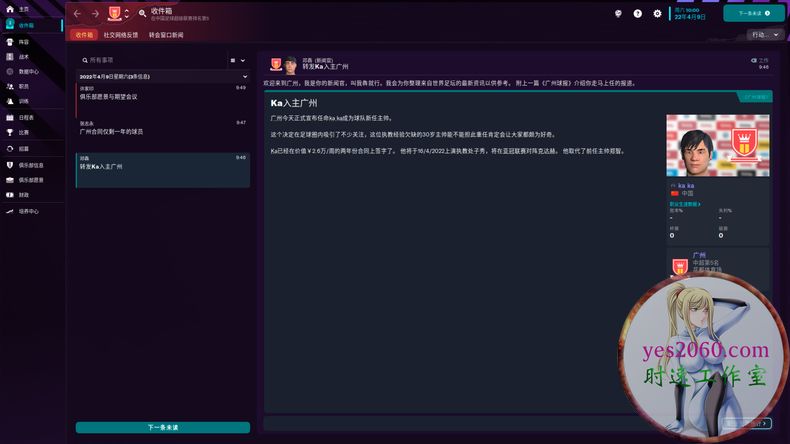Open 战术 tactics in the sidebar
Image resolution: width=790 pixels, height=444 pixels.
click(x=23, y=57)
